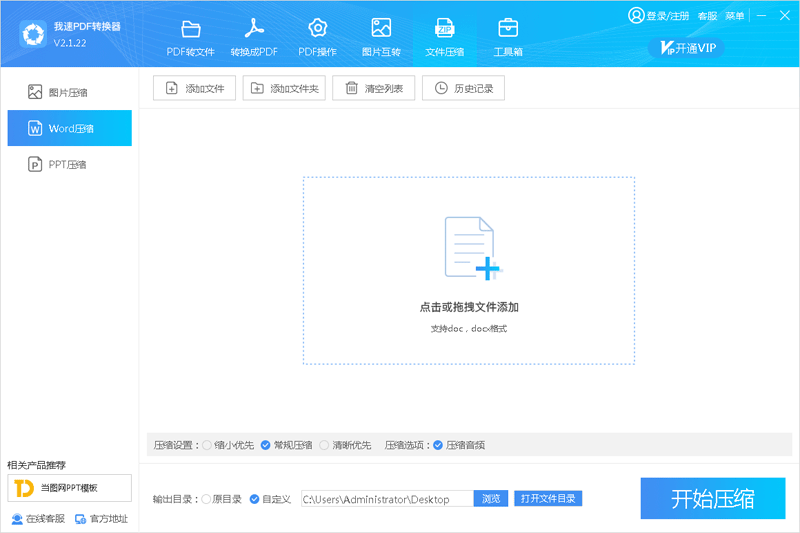
Task: Select the 清晰优先 compression option
Action: (324, 445)
